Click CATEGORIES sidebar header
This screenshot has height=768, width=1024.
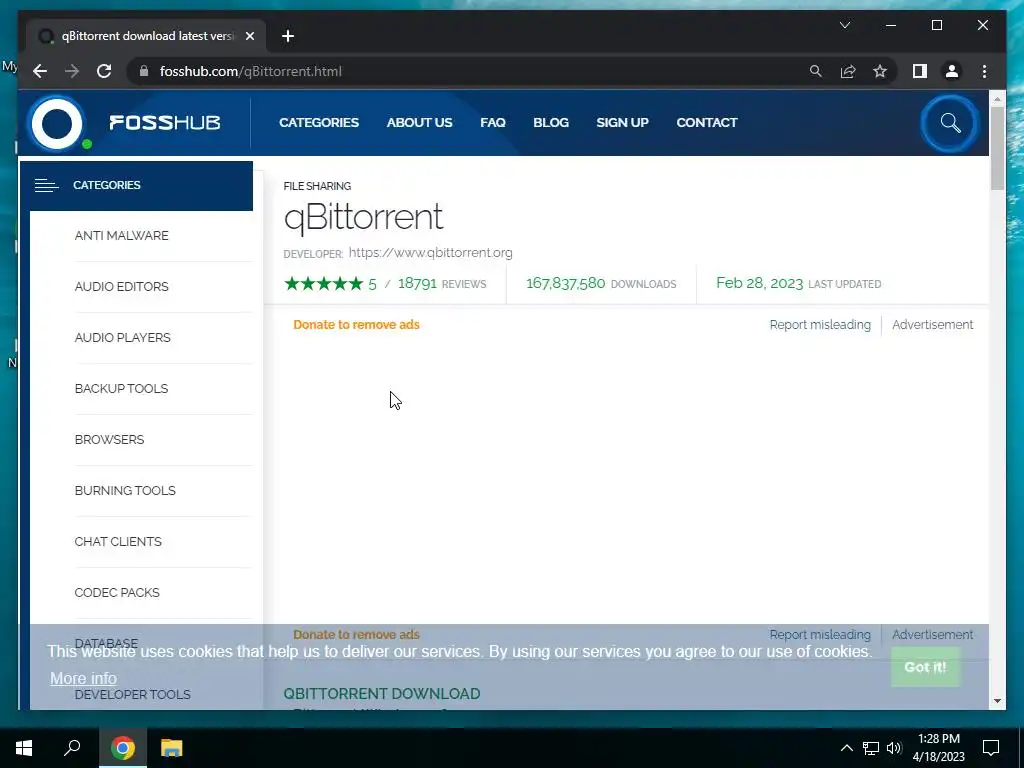(x=136, y=185)
